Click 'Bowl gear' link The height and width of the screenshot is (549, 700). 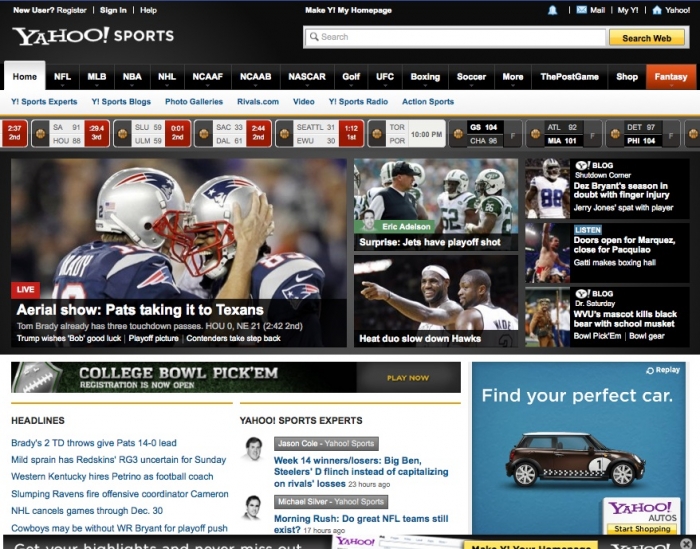click(646, 336)
